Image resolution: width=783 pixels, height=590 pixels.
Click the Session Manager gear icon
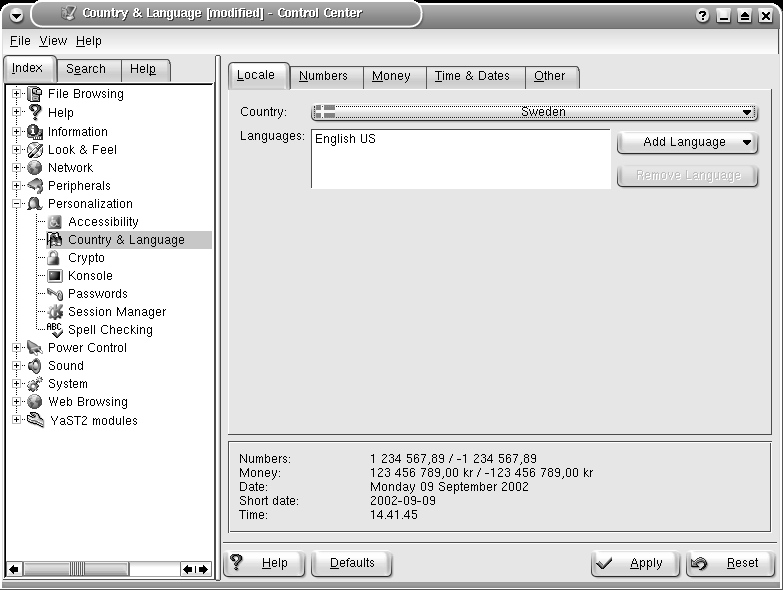(55, 311)
